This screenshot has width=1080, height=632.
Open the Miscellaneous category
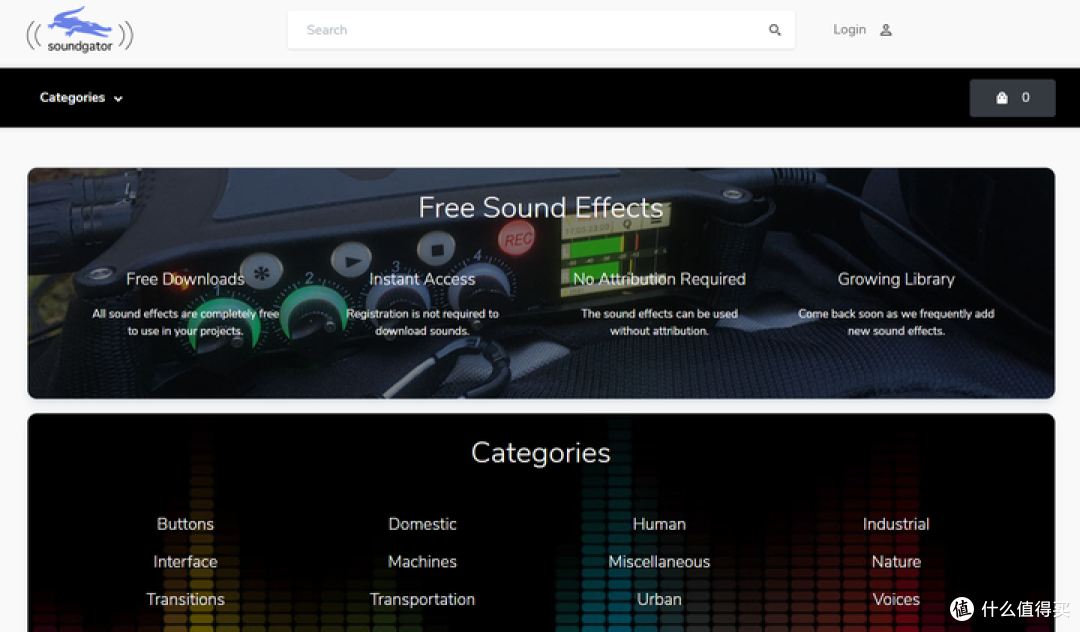point(659,562)
